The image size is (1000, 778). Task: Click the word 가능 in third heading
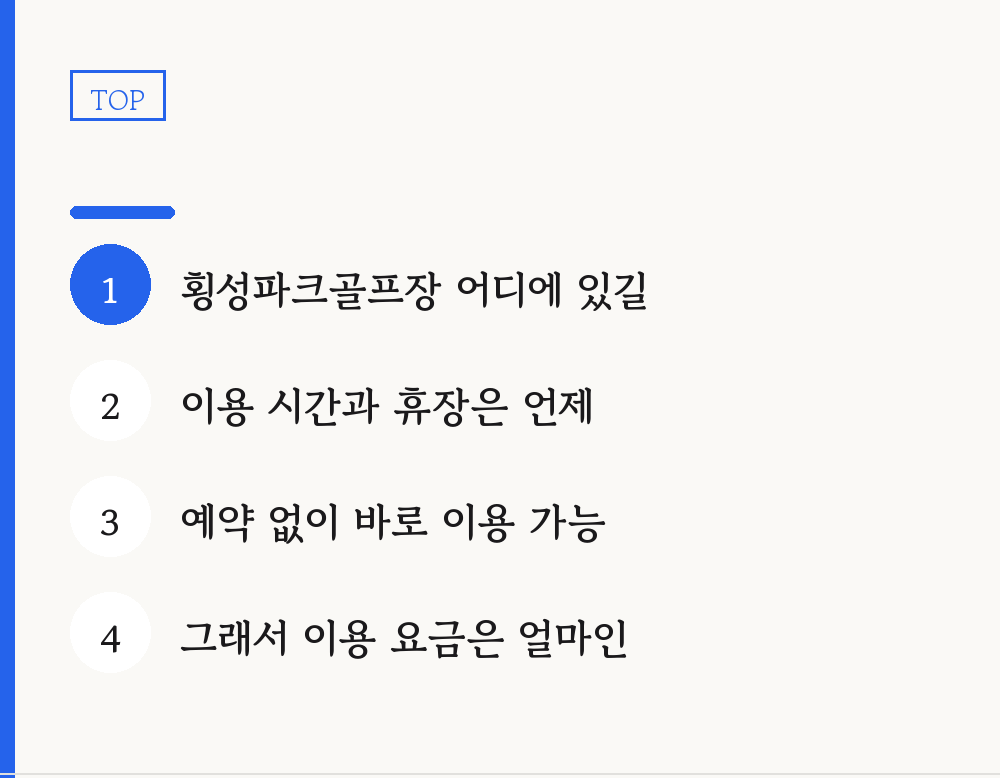point(568,522)
